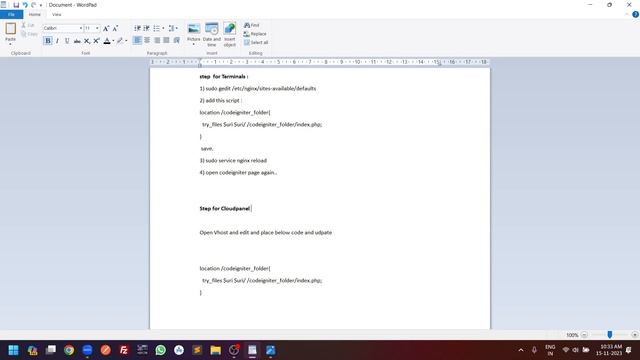Image resolution: width=640 pixels, height=360 pixels.
Task: Click the Line spacing icon
Action: click(171, 28)
